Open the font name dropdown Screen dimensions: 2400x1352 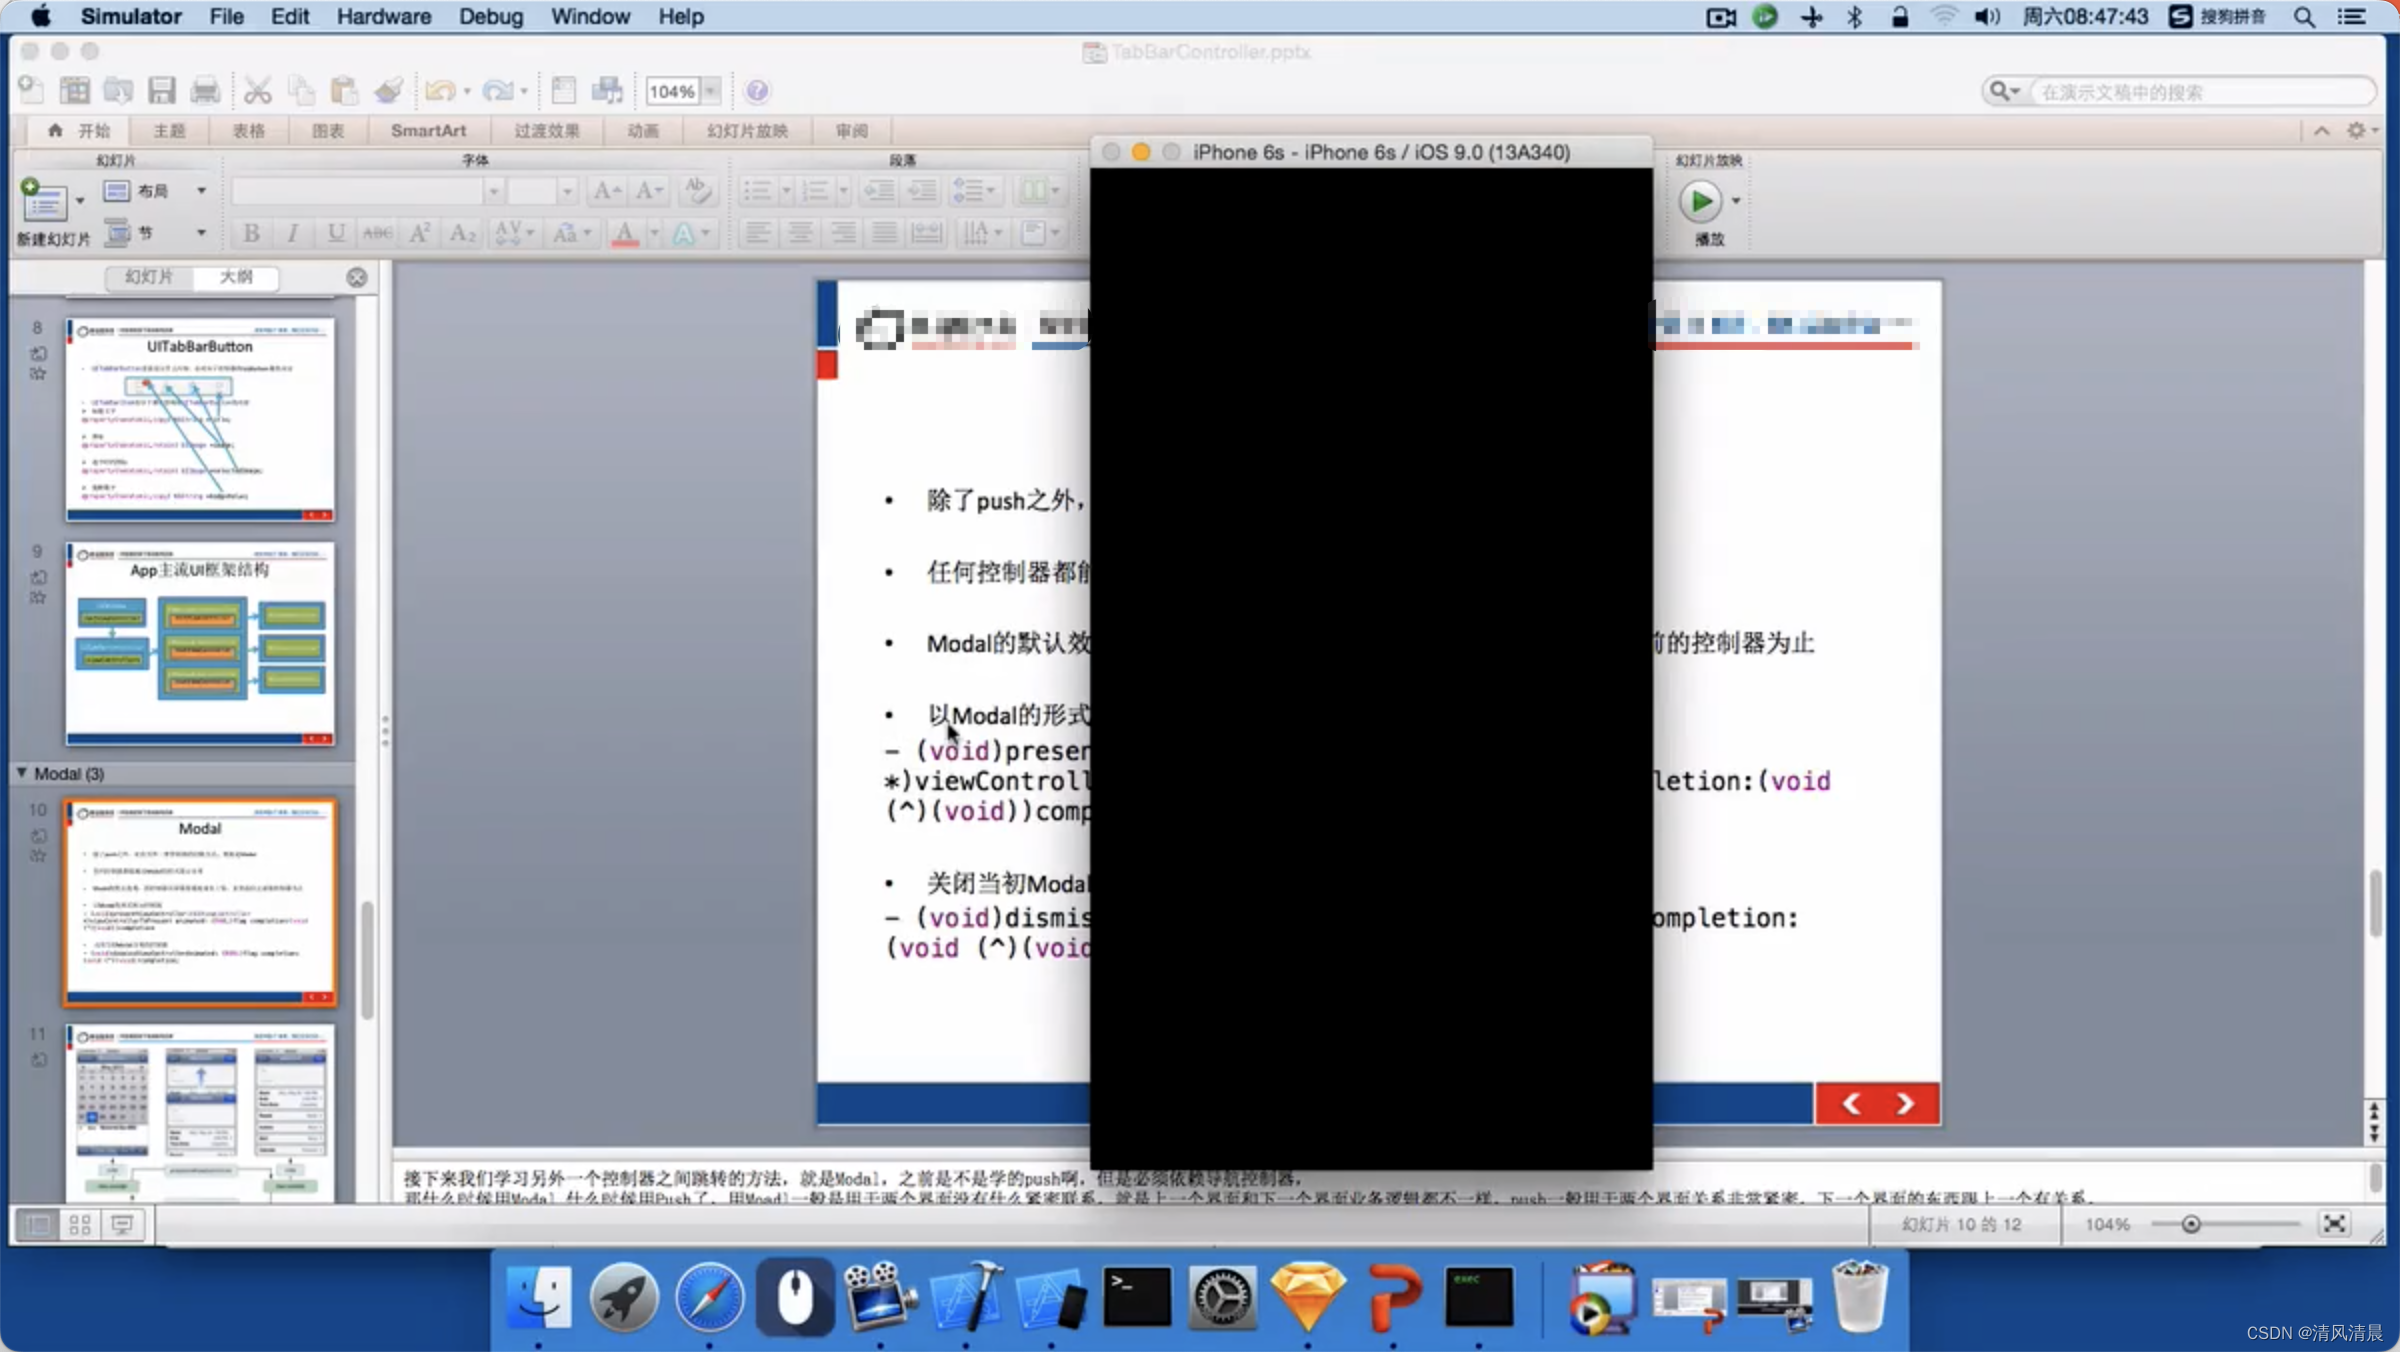pyautogui.click(x=493, y=190)
